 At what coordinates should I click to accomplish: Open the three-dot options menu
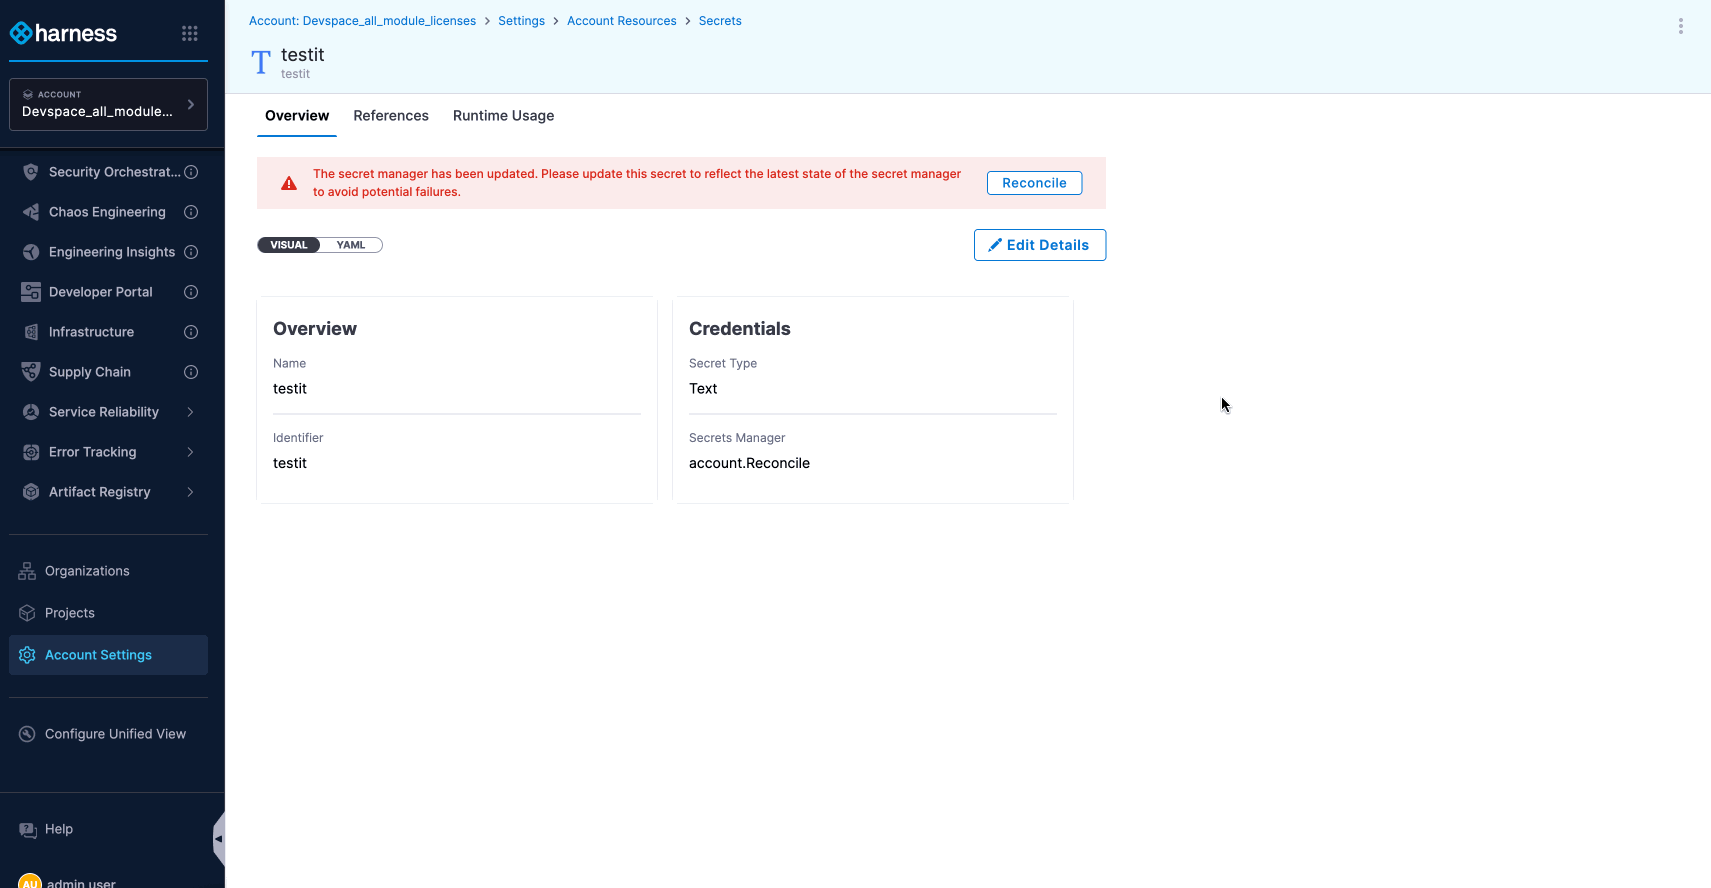1680,26
